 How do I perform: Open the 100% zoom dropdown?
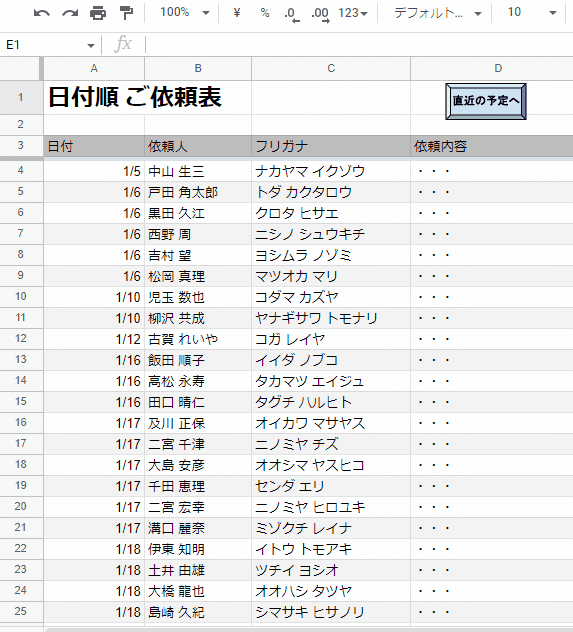[185, 12]
